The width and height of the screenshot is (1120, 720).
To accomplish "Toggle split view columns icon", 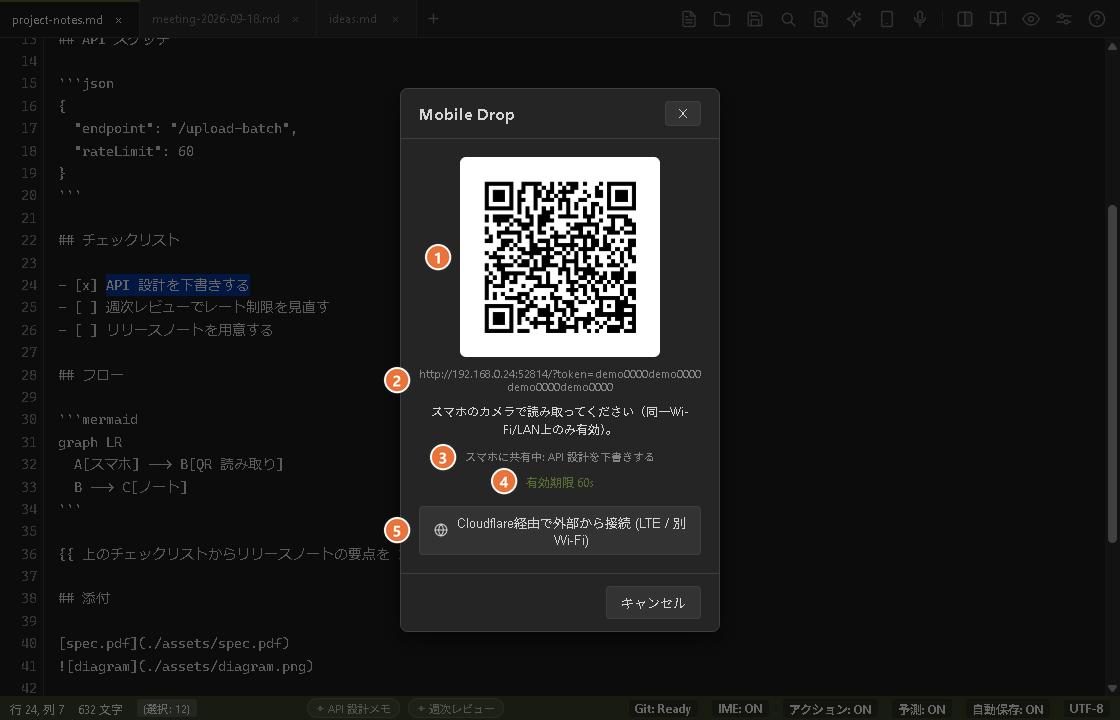I will (965, 19).
